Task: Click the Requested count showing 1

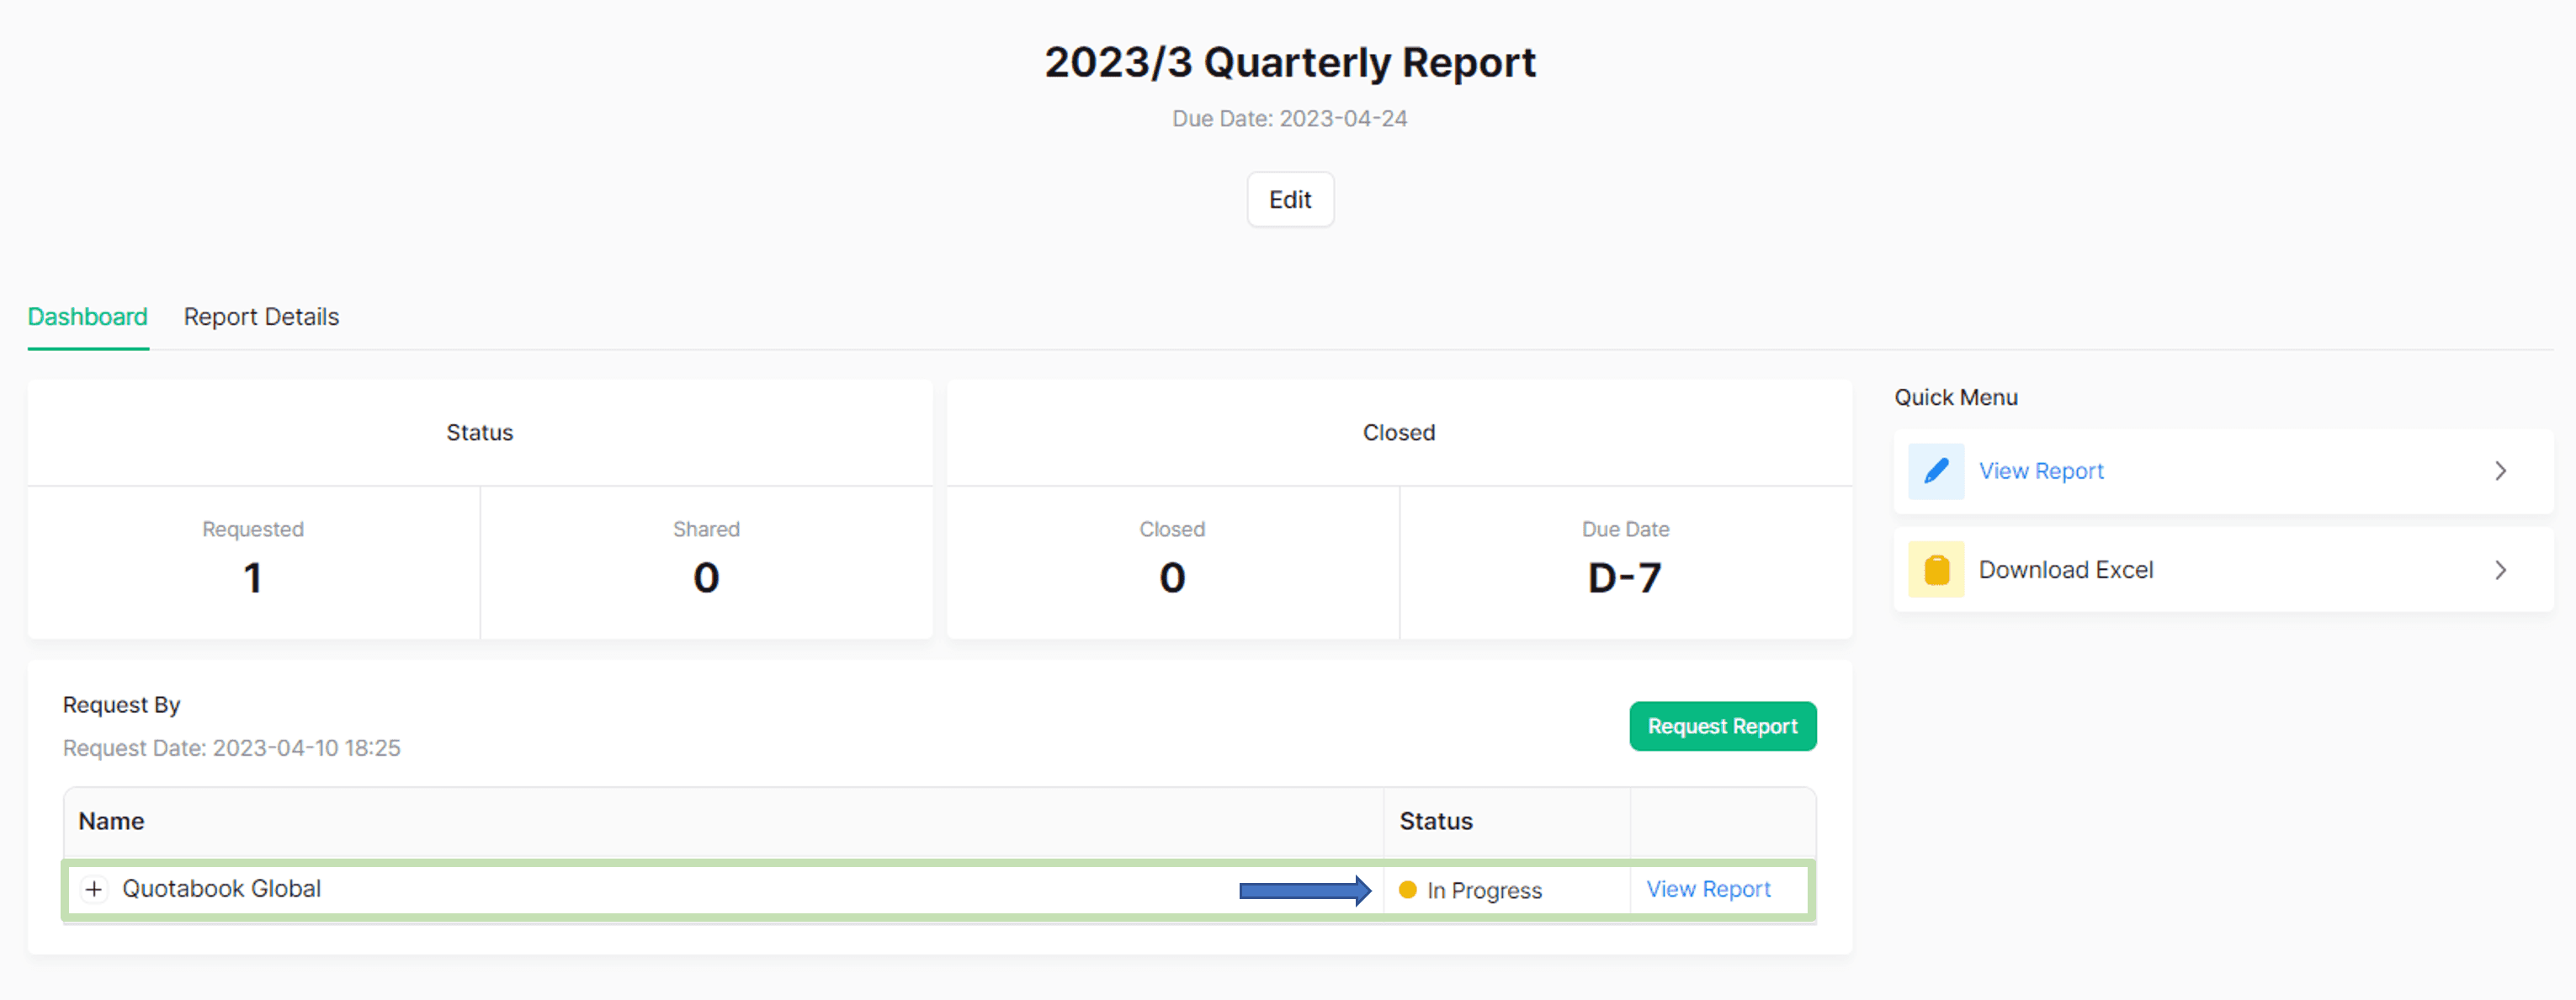Action: click(252, 577)
